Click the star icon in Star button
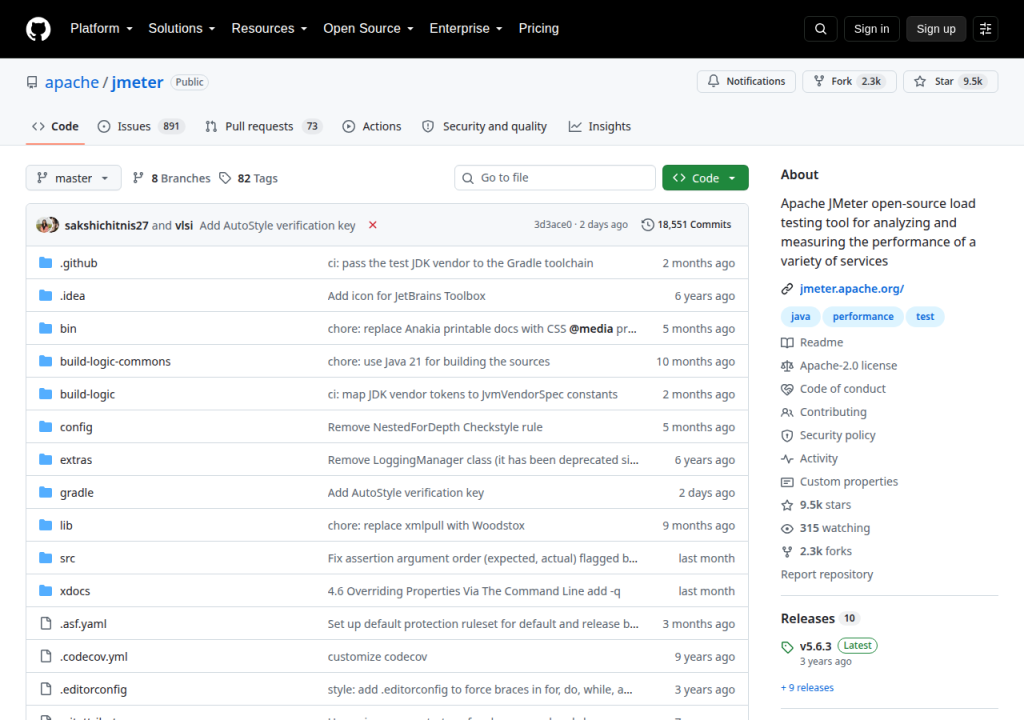The height and width of the screenshot is (720, 1024). (920, 81)
